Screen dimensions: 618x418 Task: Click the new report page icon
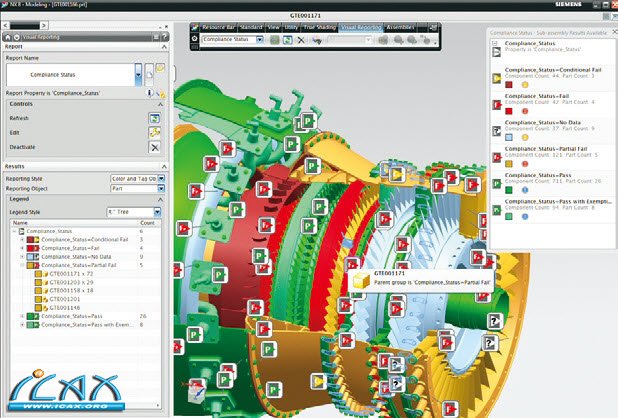click(149, 75)
